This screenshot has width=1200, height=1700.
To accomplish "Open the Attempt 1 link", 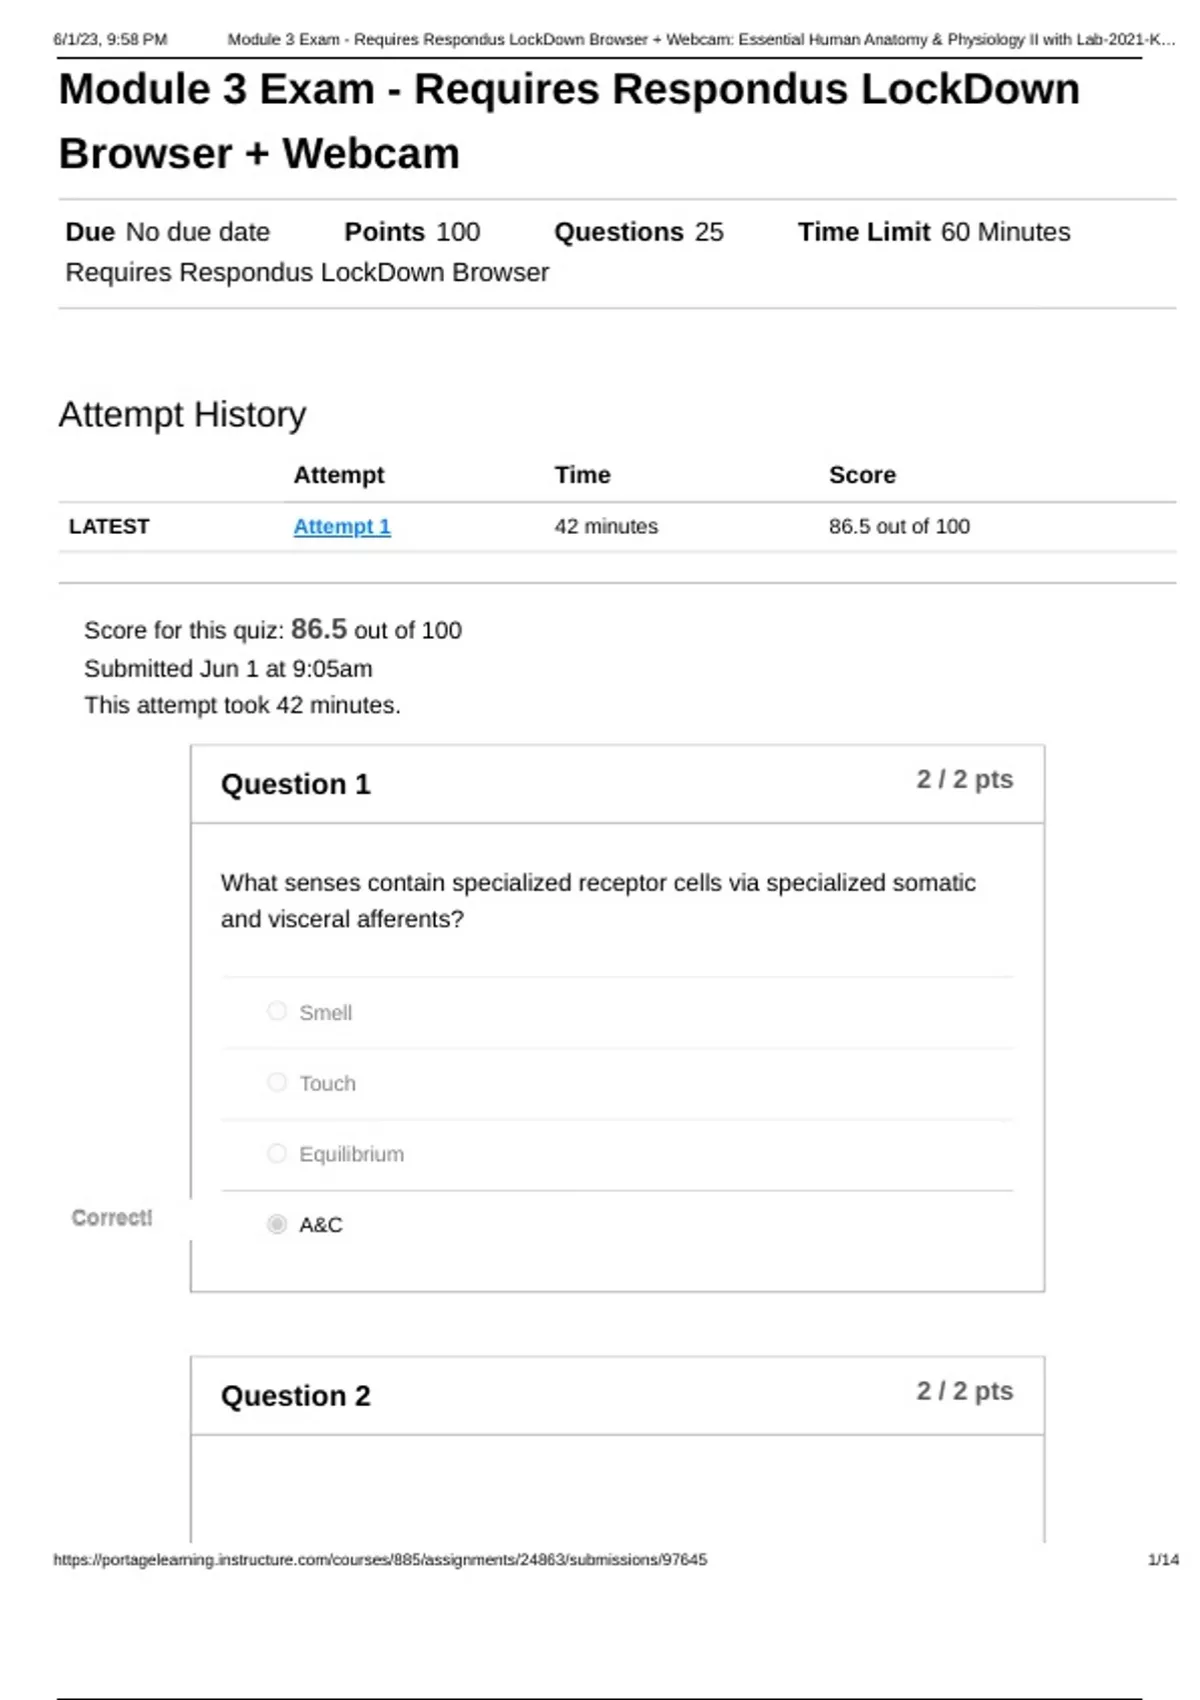I will tap(341, 526).
